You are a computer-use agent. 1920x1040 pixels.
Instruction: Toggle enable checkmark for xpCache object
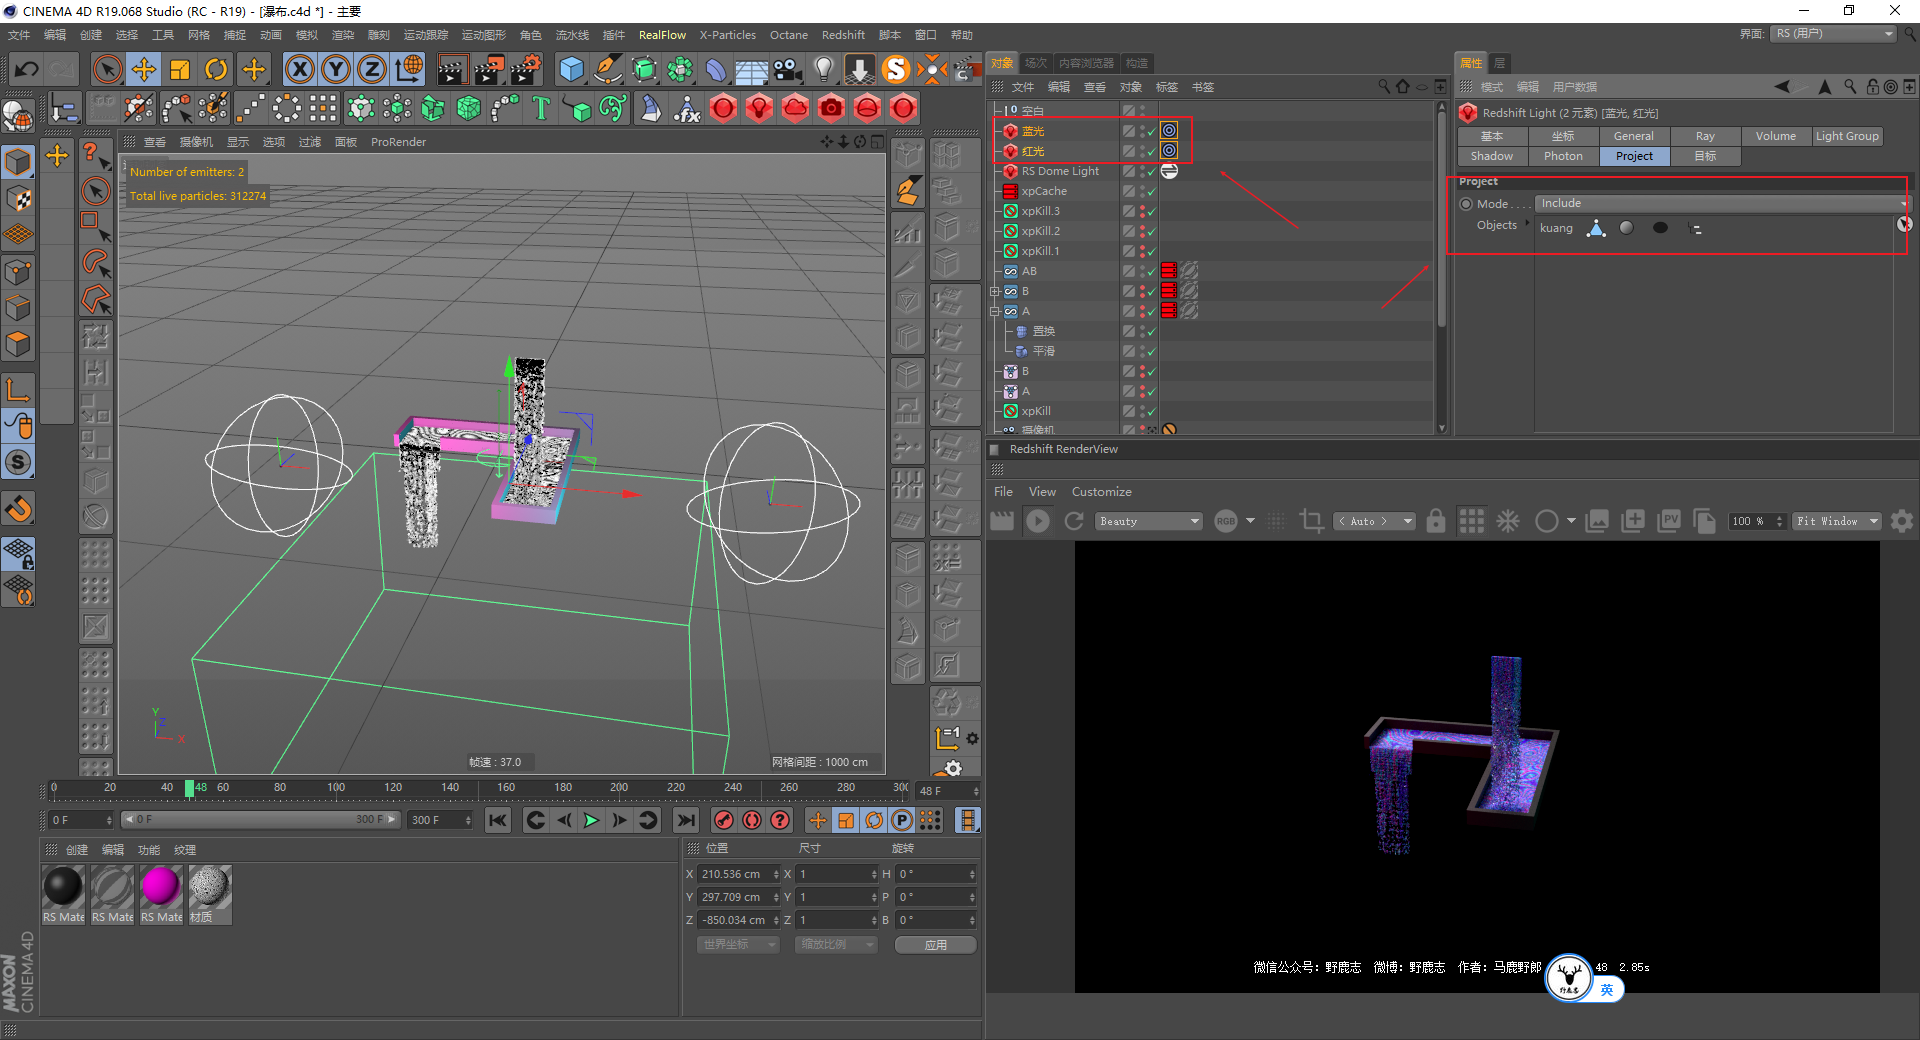(x=1152, y=191)
